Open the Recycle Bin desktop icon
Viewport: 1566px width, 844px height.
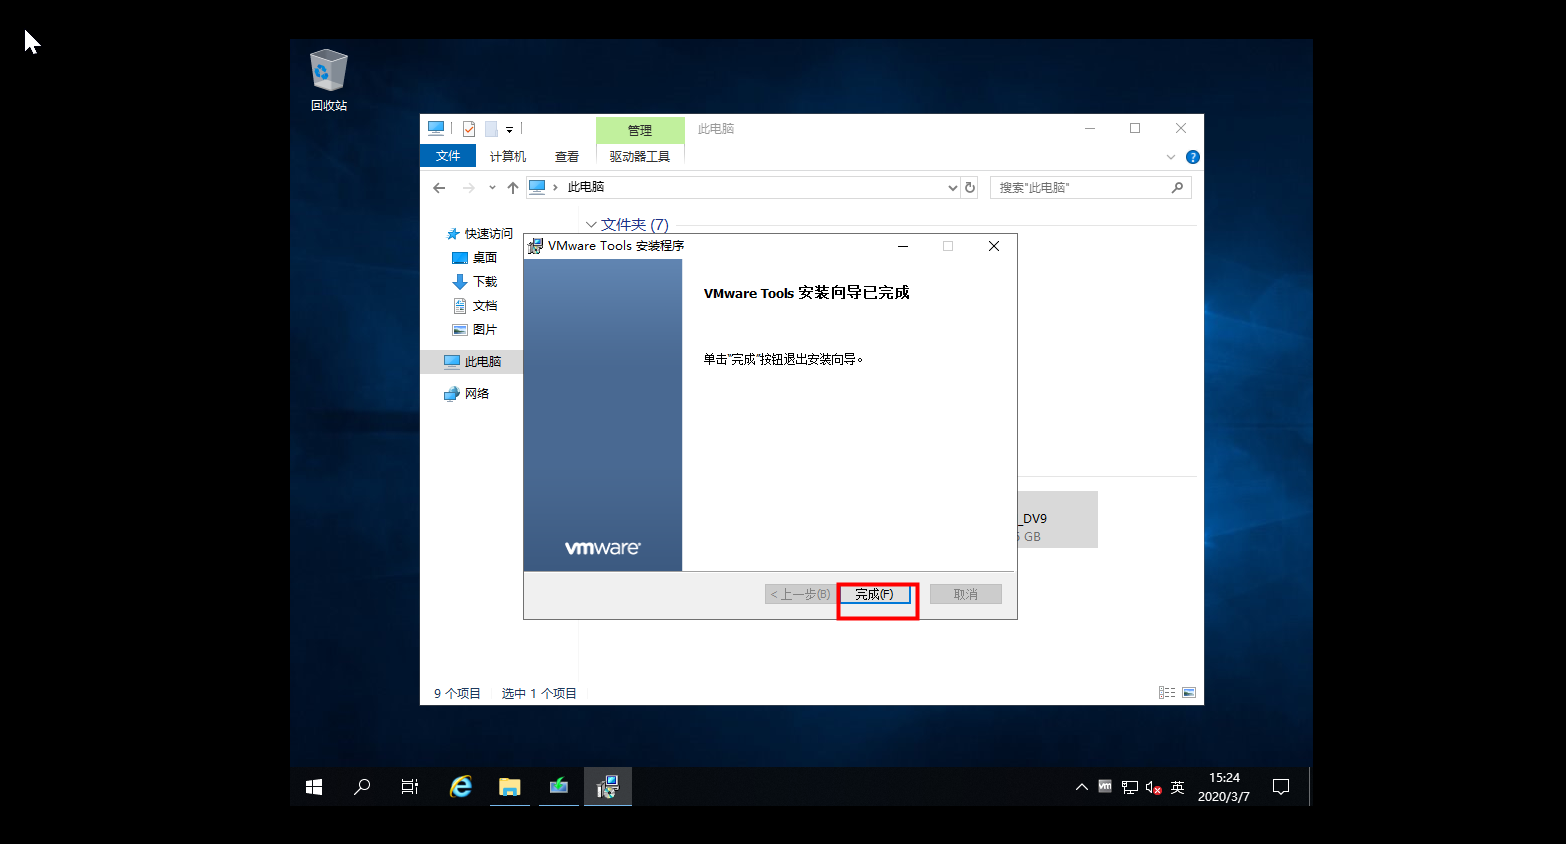[328, 80]
